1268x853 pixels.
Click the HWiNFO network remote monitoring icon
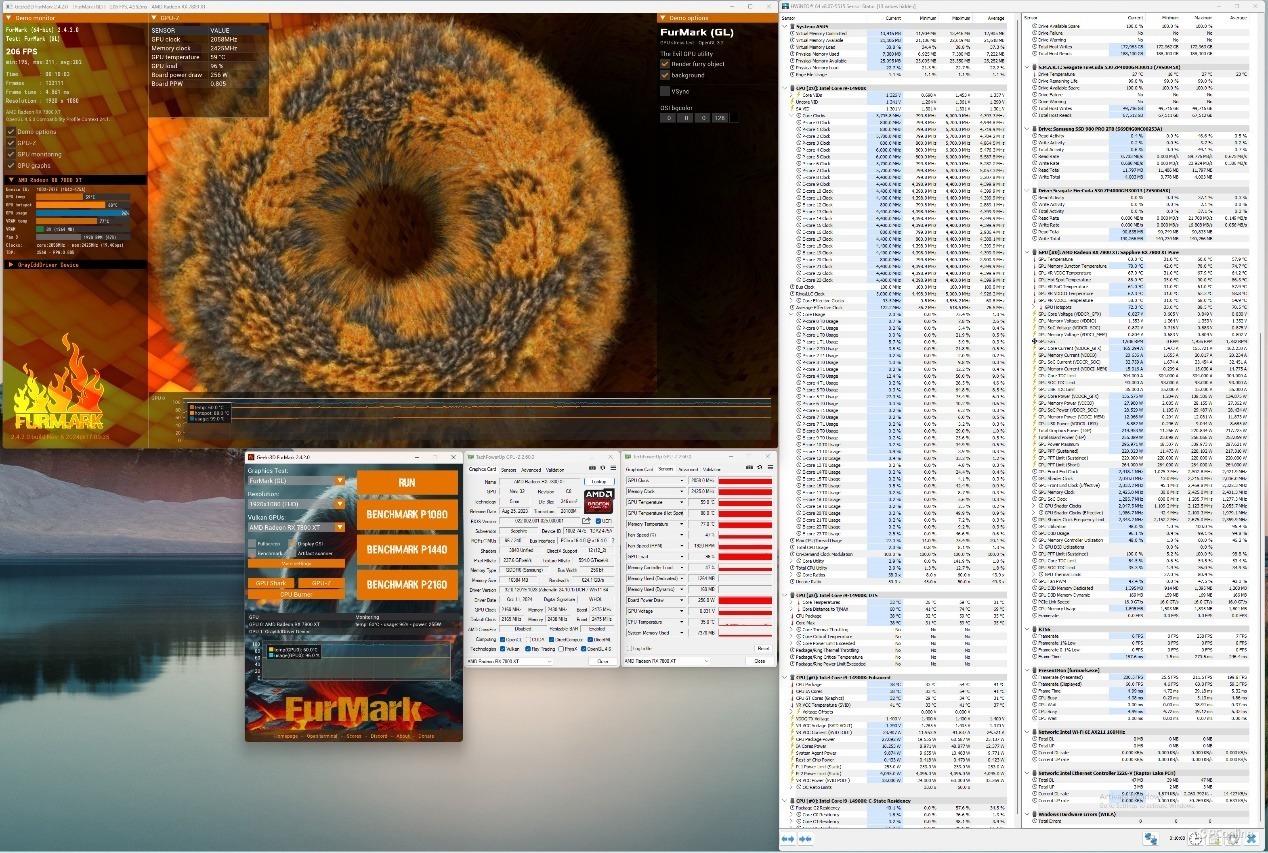(x=1152, y=838)
